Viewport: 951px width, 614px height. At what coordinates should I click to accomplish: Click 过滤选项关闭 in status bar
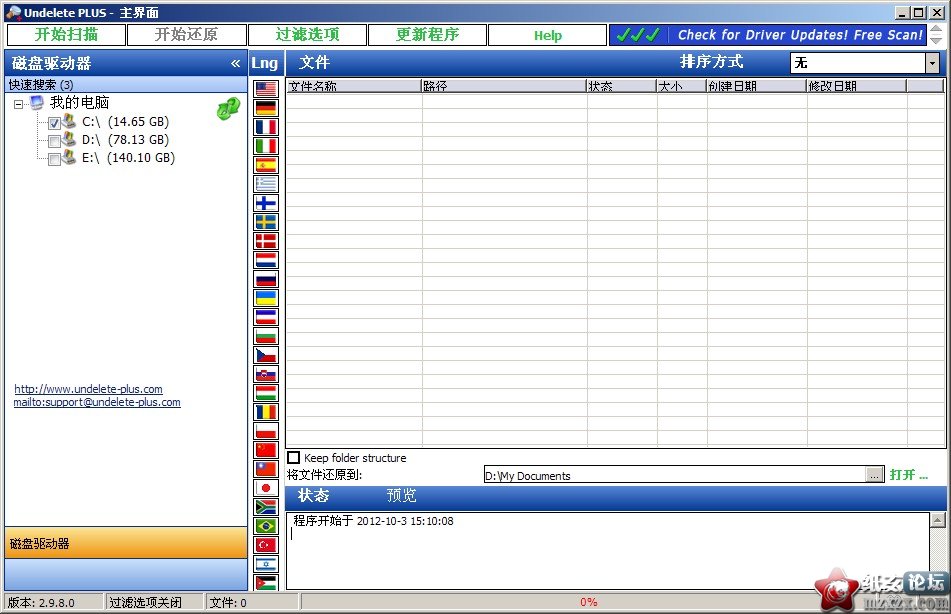point(154,602)
